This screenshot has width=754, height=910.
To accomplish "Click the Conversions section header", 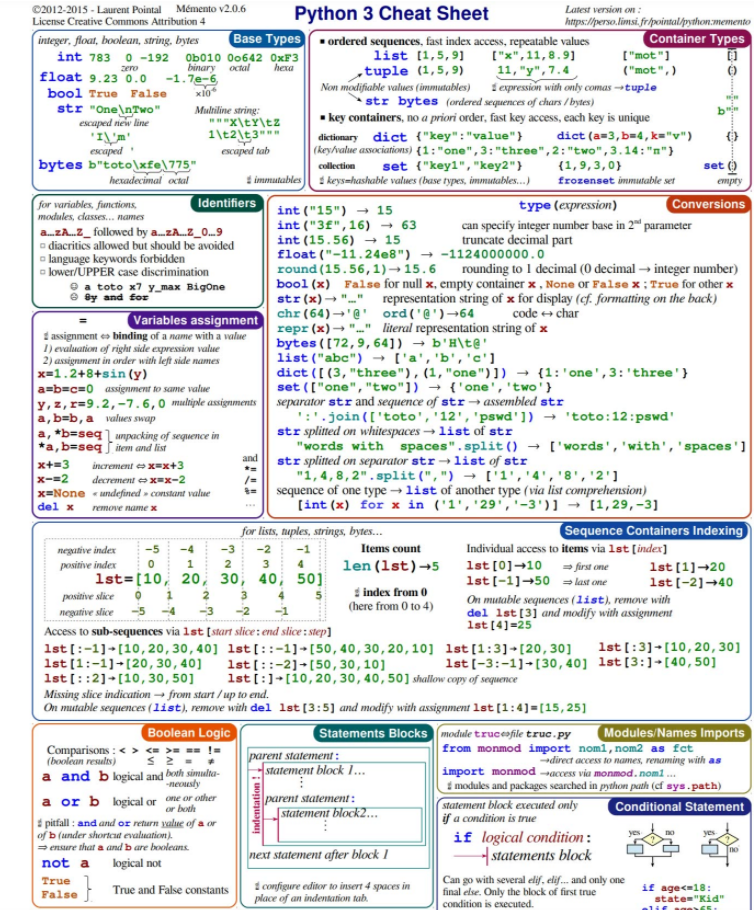I will pyautogui.click(x=708, y=204).
